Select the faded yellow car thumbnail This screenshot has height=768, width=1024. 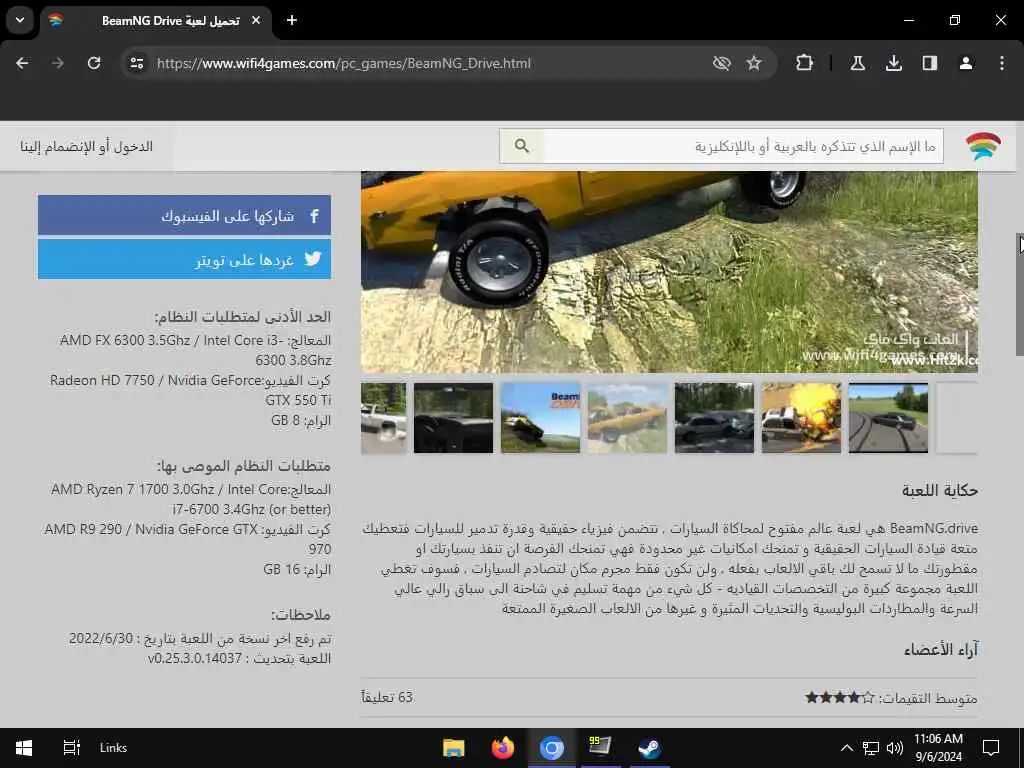627,418
